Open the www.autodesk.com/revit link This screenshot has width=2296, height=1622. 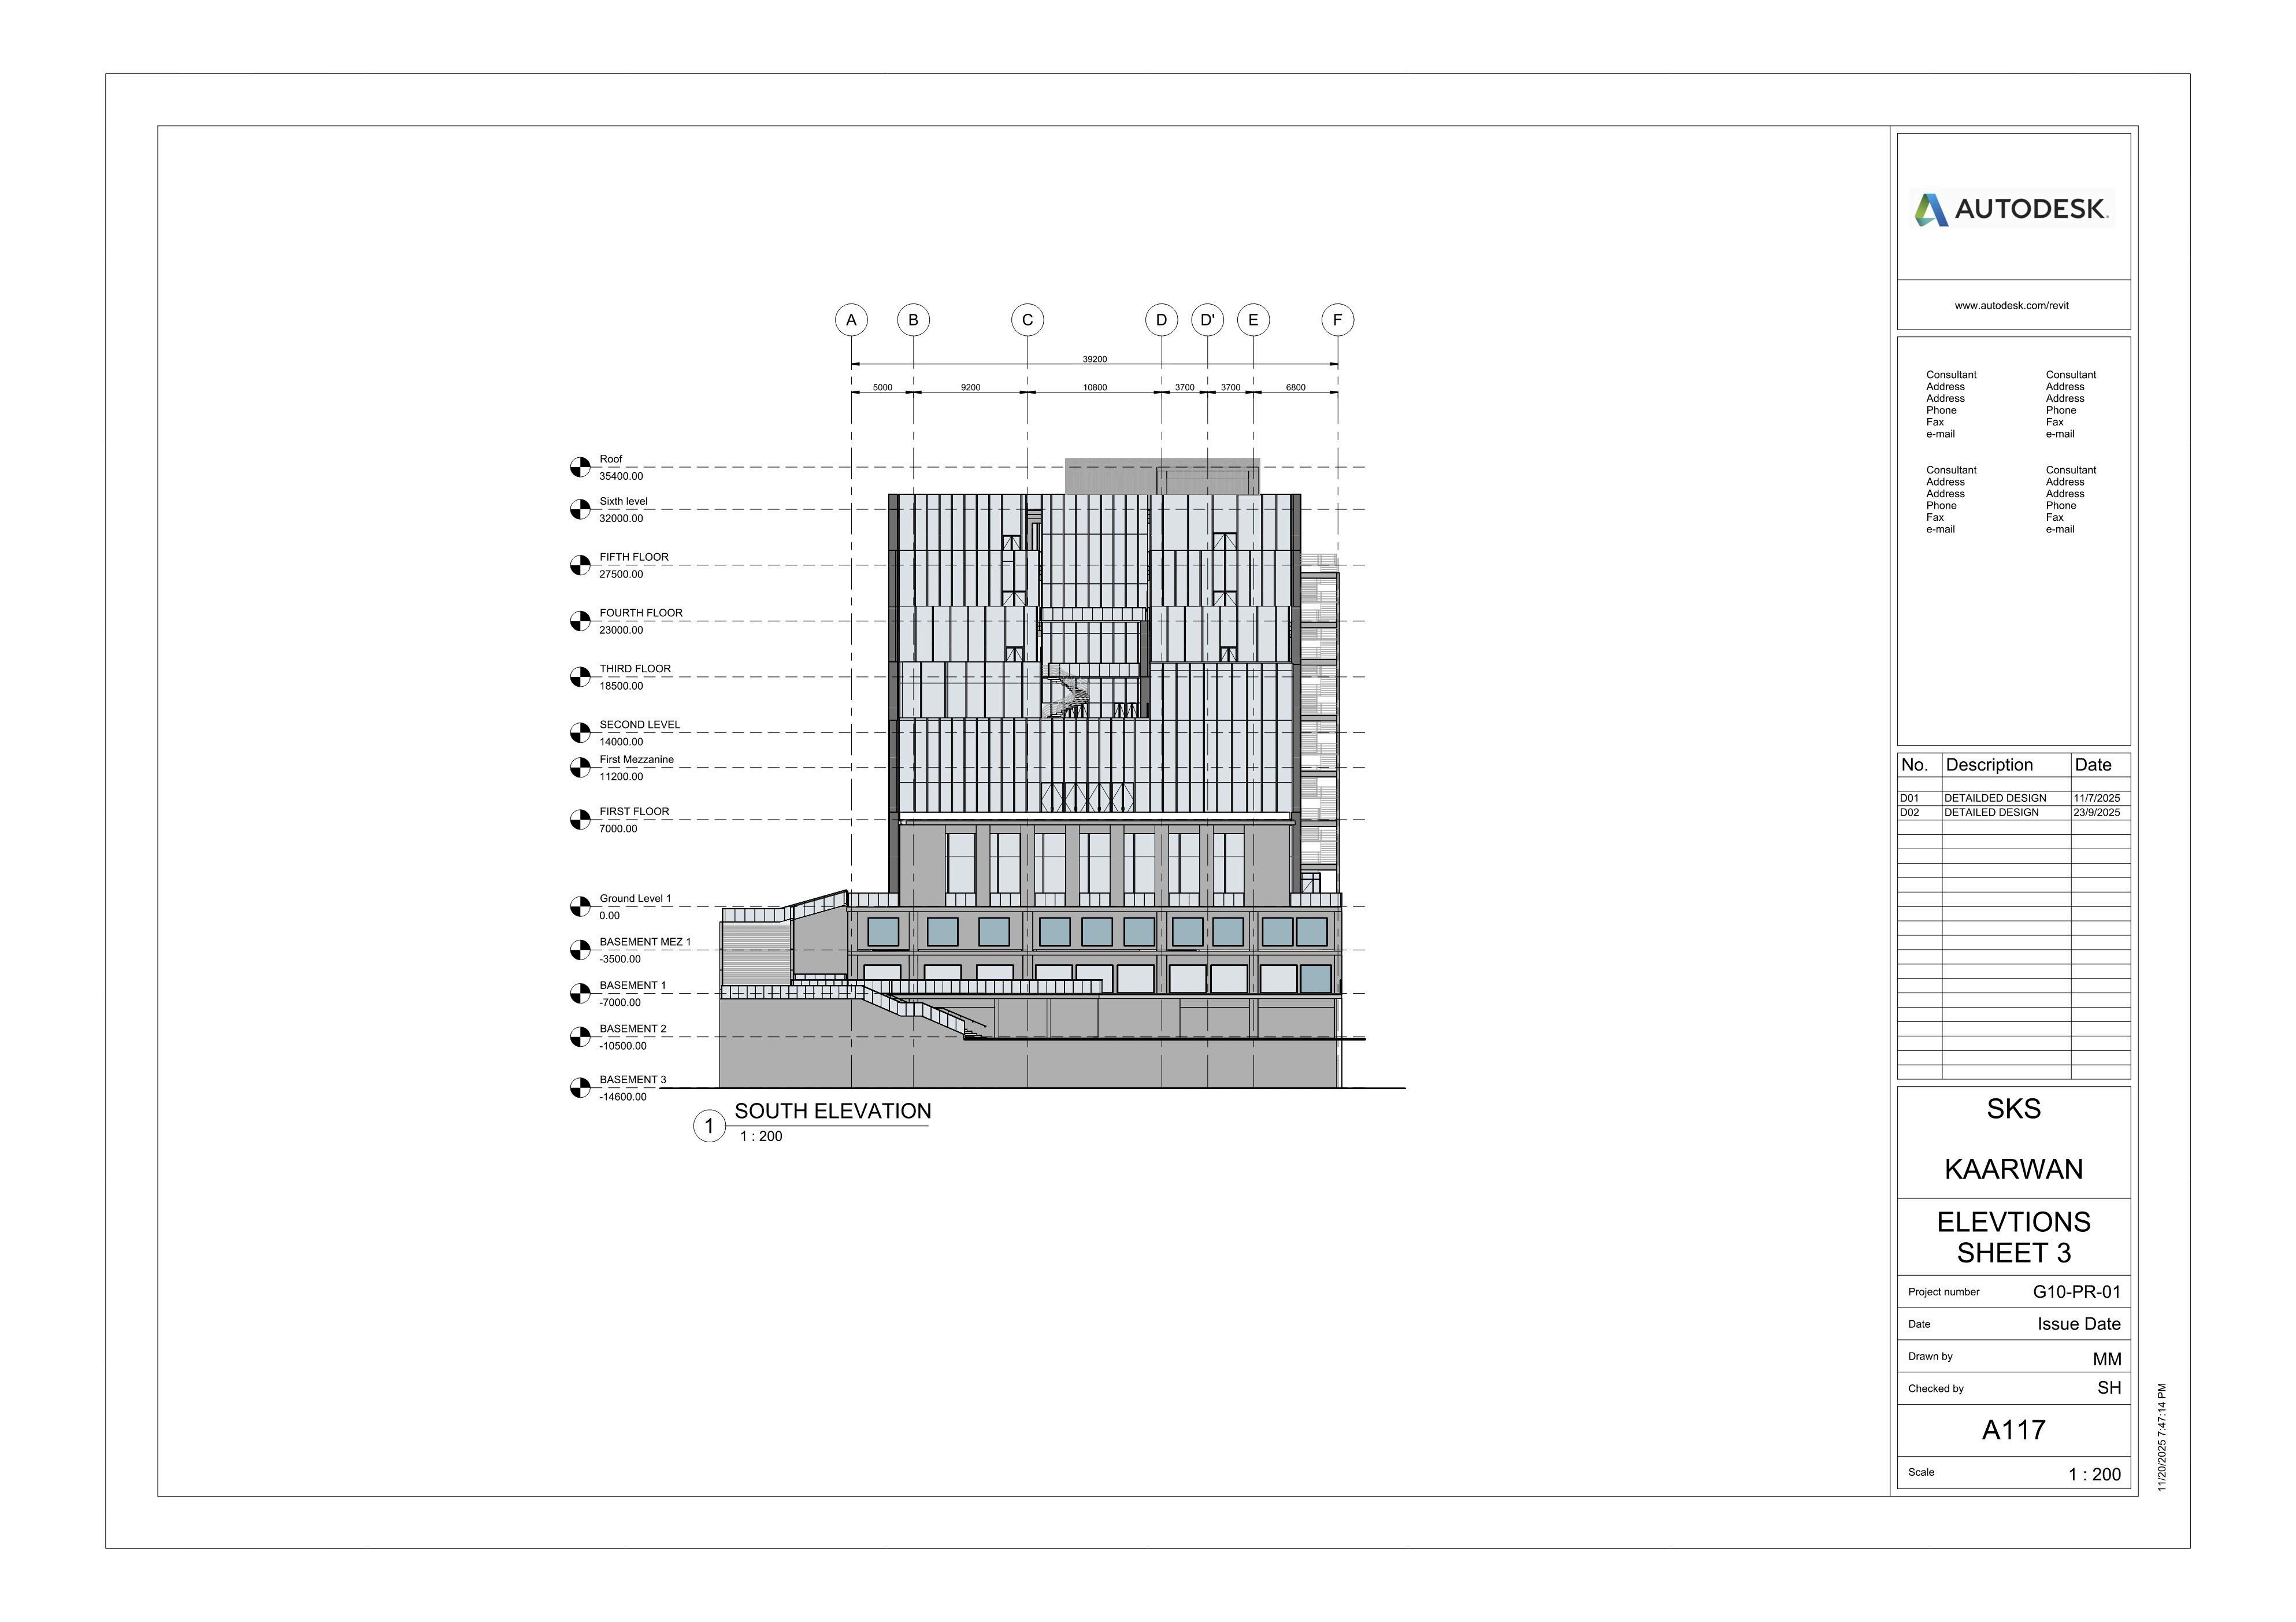tap(2011, 305)
